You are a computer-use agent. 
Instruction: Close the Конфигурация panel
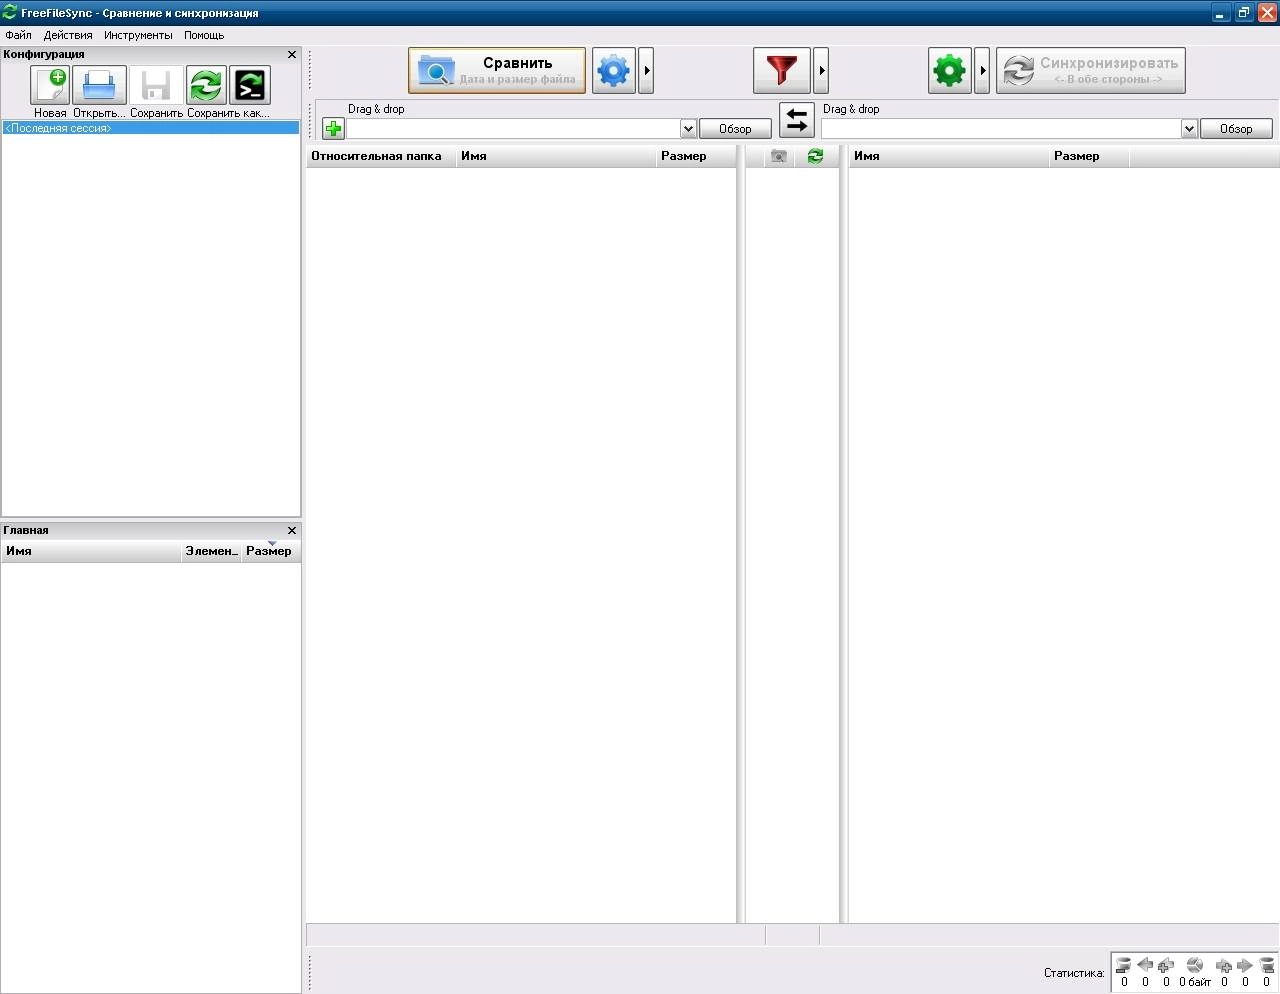pos(292,55)
